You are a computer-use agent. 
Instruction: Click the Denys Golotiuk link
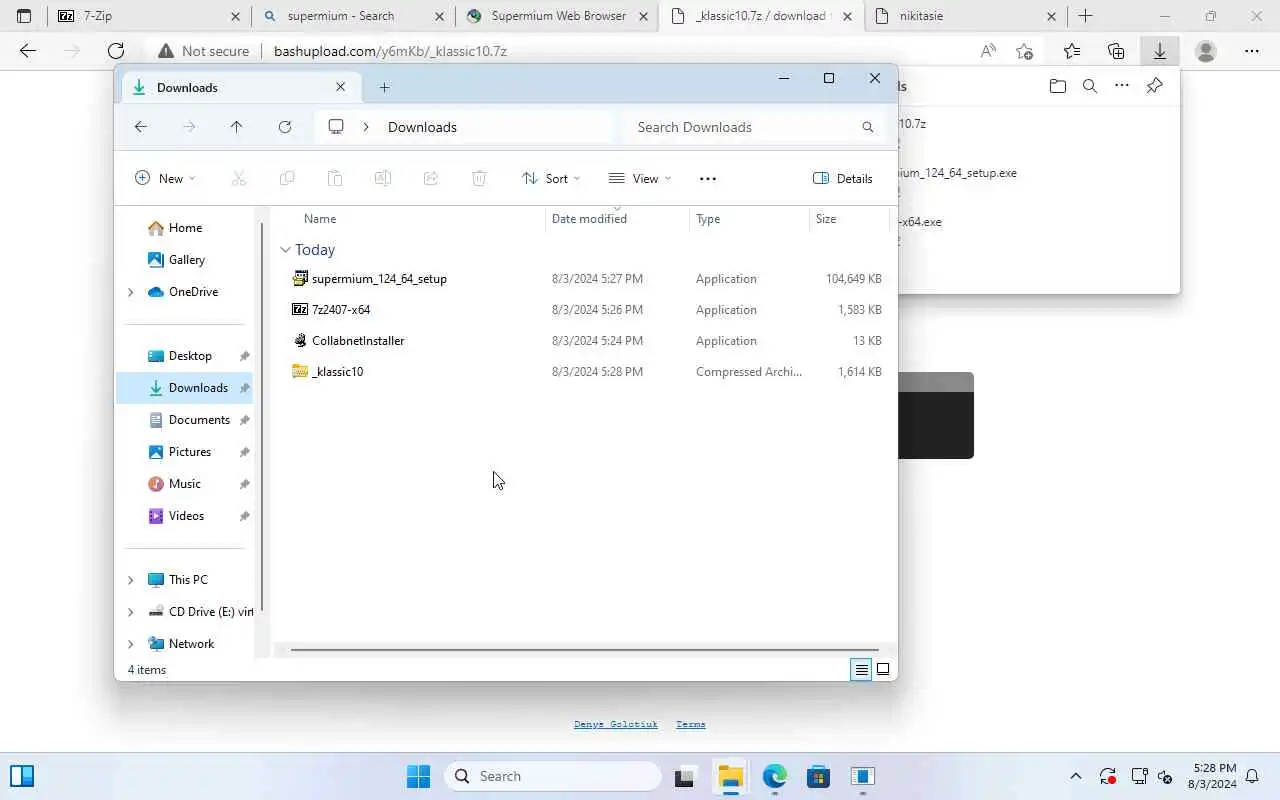coord(616,724)
